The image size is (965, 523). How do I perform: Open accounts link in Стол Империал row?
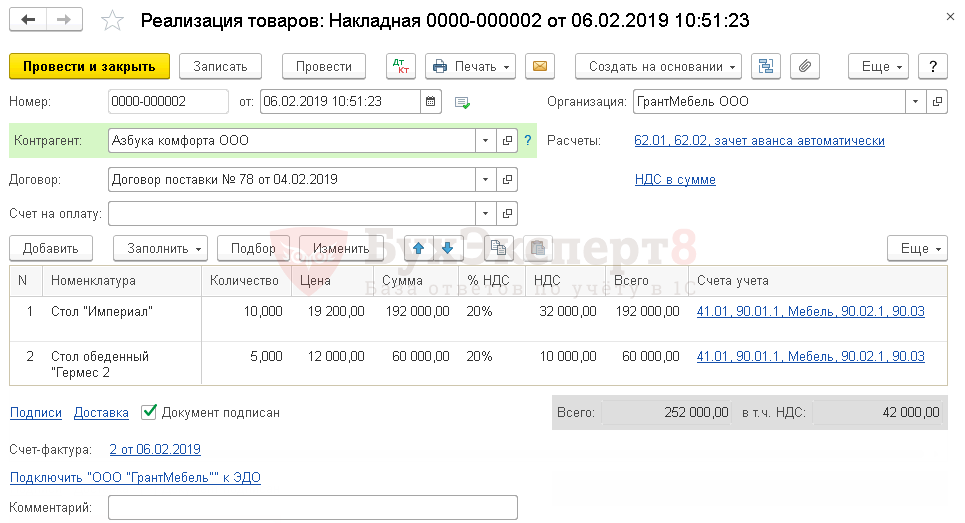(811, 311)
